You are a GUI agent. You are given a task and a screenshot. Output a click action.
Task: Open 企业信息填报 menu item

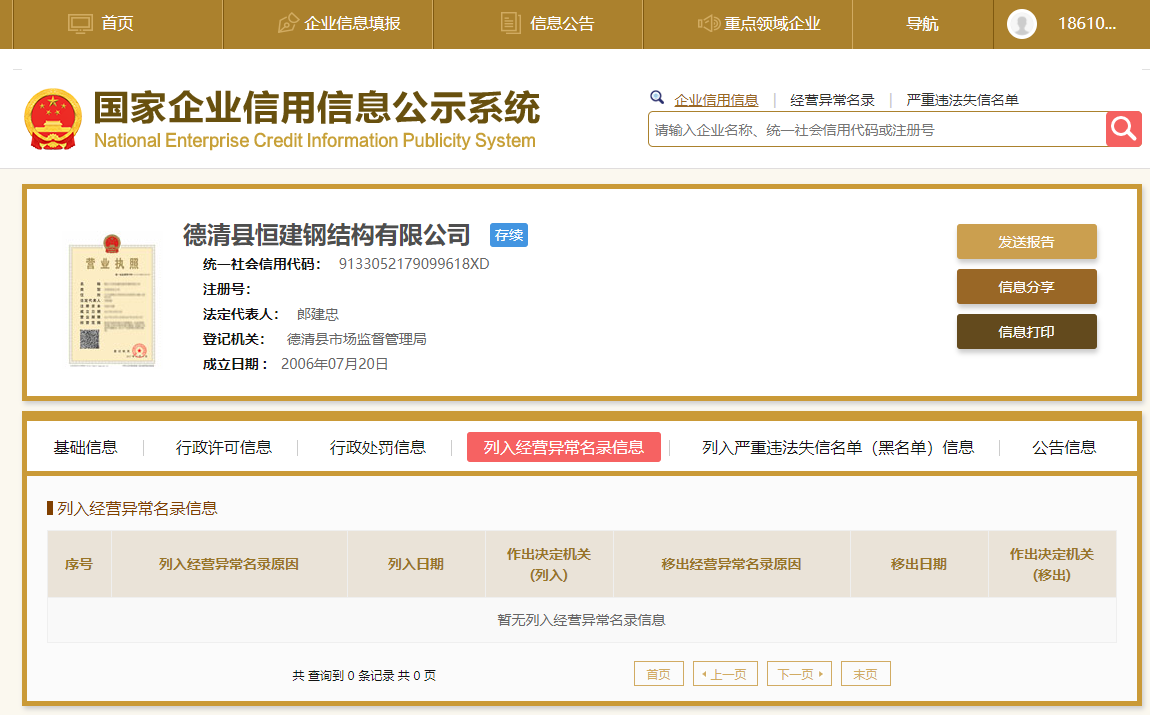[353, 23]
